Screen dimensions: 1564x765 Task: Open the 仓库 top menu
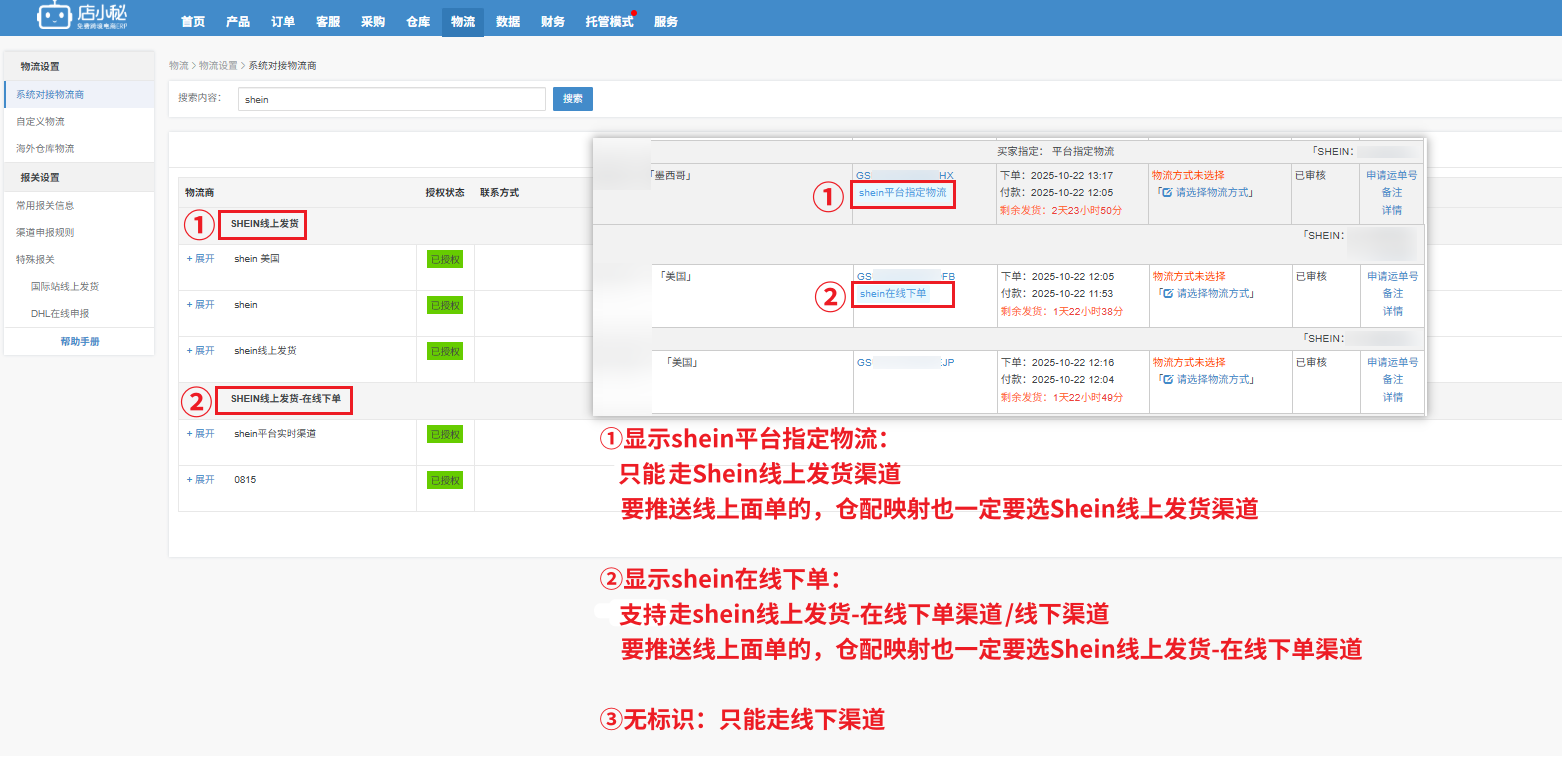(x=418, y=21)
